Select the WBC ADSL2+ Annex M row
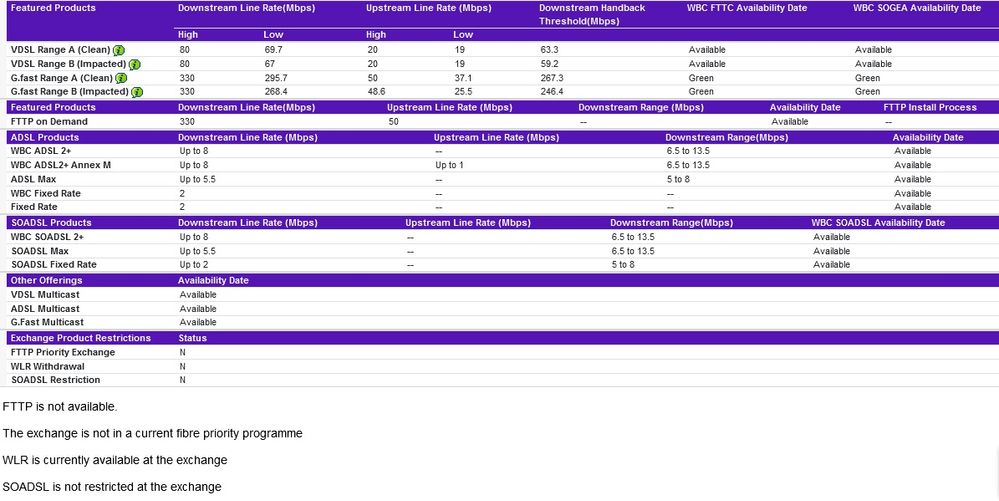This screenshot has height=501, width=999. point(61,165)
